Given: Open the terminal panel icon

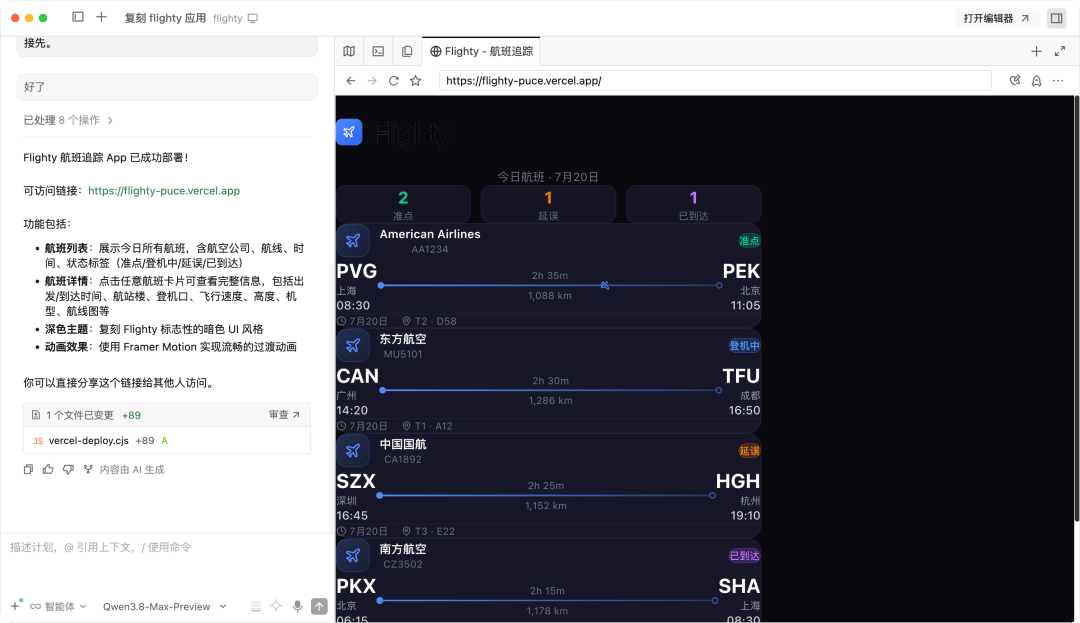Looking at the screenshot, I should (x=378, y=52).
